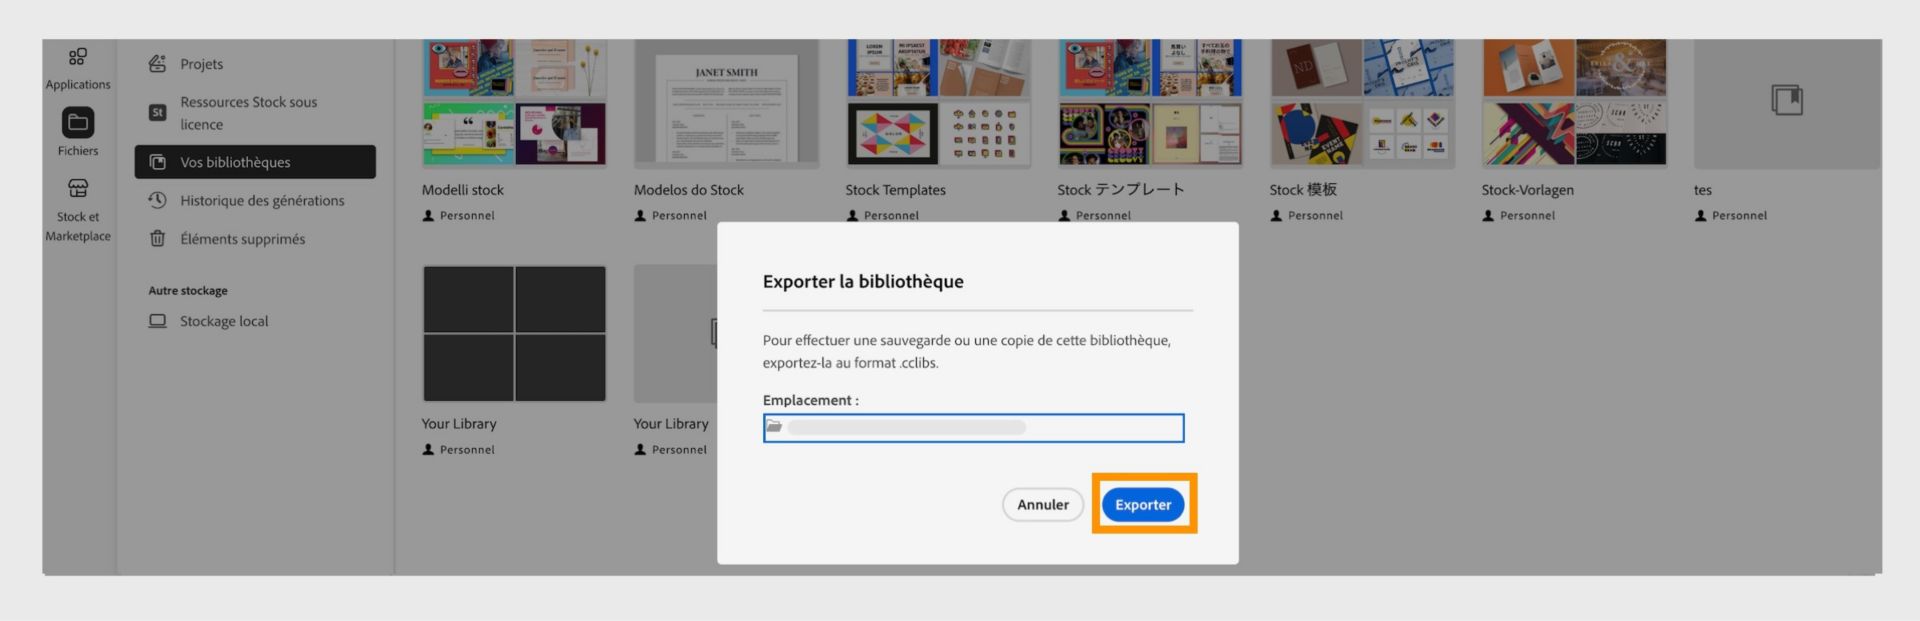Click the Modelli stock label

[x=462, y=190]
